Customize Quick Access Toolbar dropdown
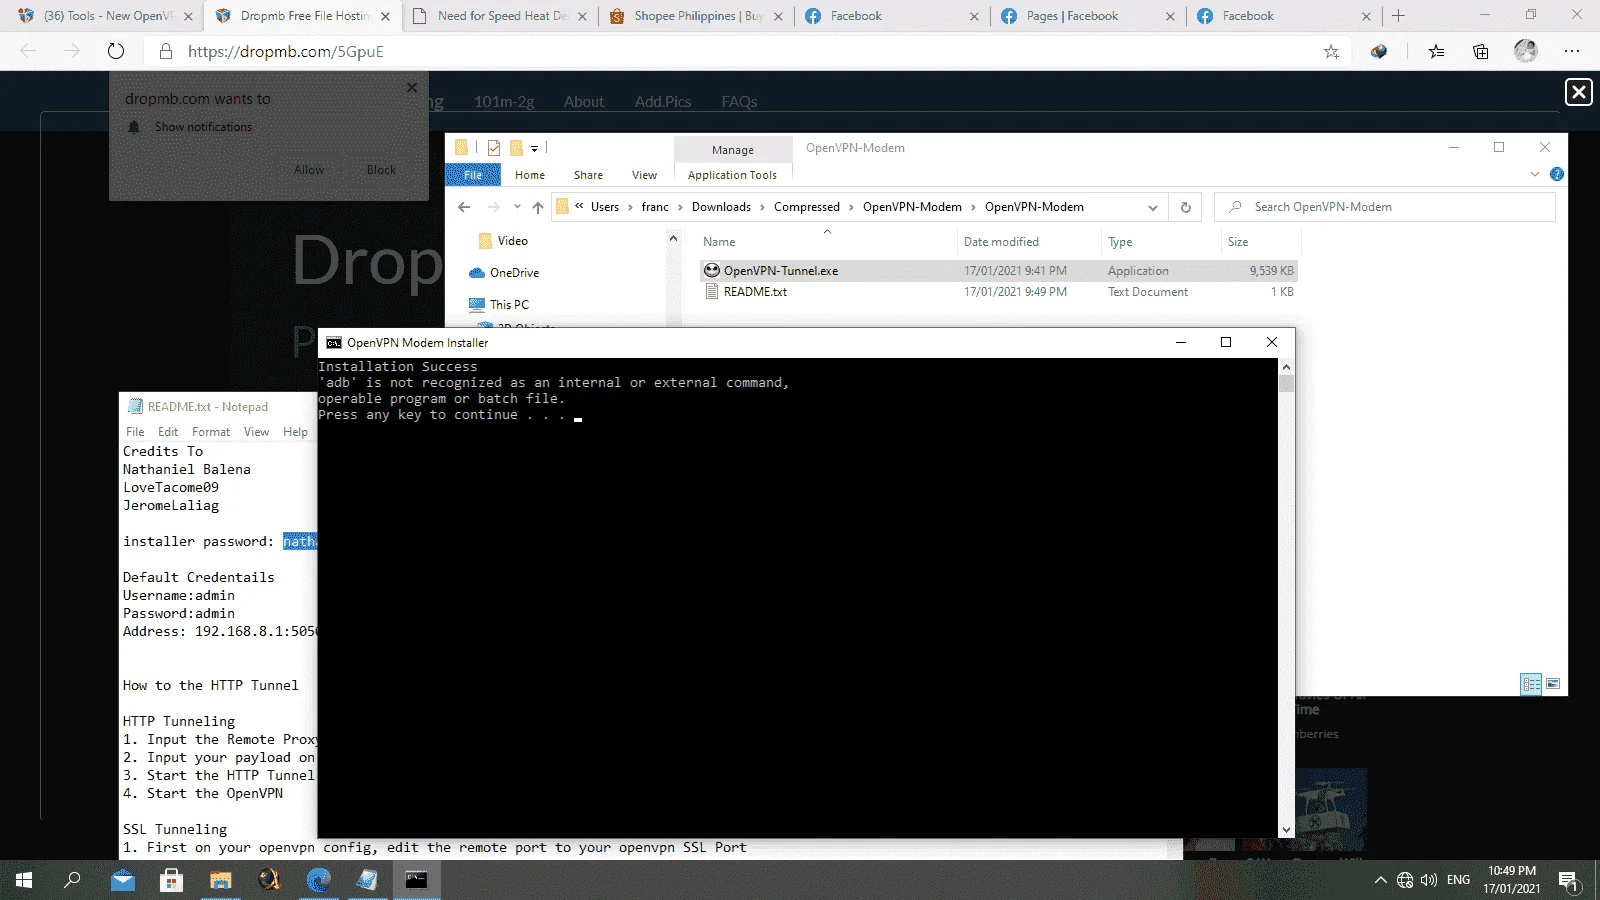The width and height of the screenshot is (1600, 900). tap(535, 148)
